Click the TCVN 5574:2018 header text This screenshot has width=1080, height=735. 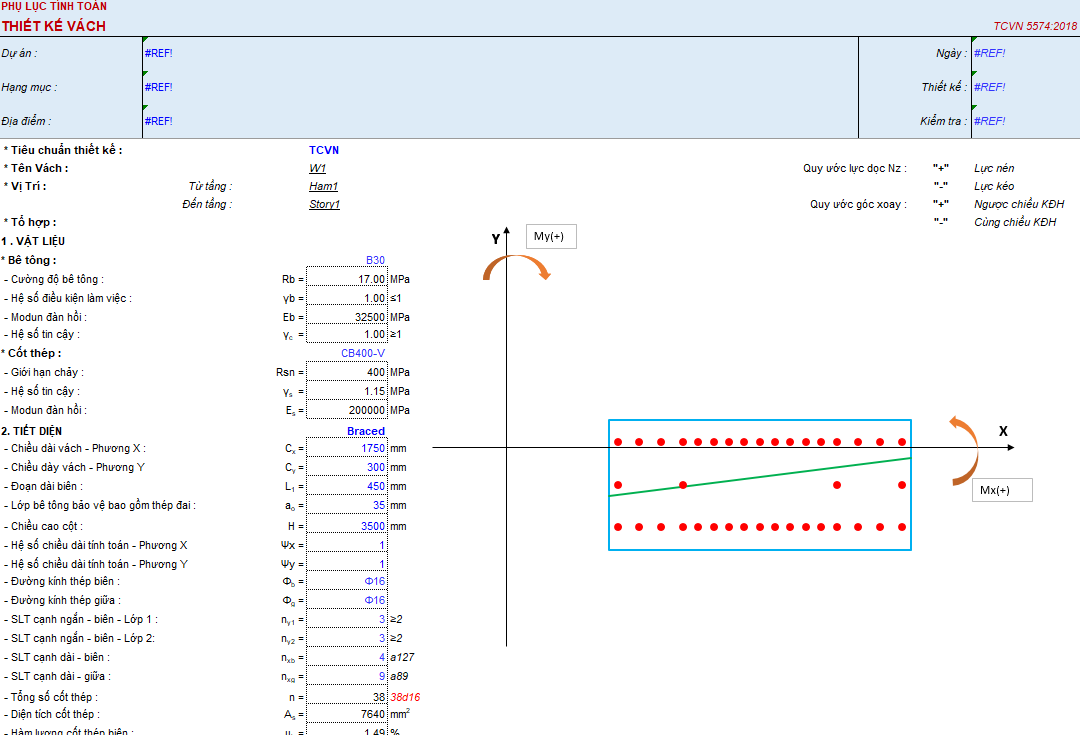[x=1035, y=26]
